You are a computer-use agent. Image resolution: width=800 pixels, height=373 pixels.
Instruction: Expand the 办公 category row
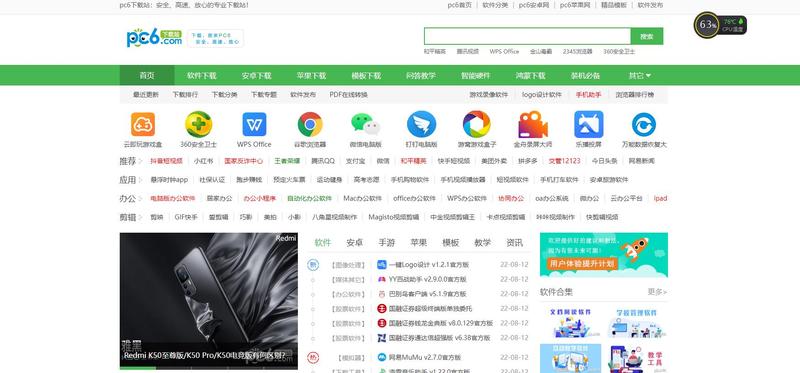click(130, 198)
